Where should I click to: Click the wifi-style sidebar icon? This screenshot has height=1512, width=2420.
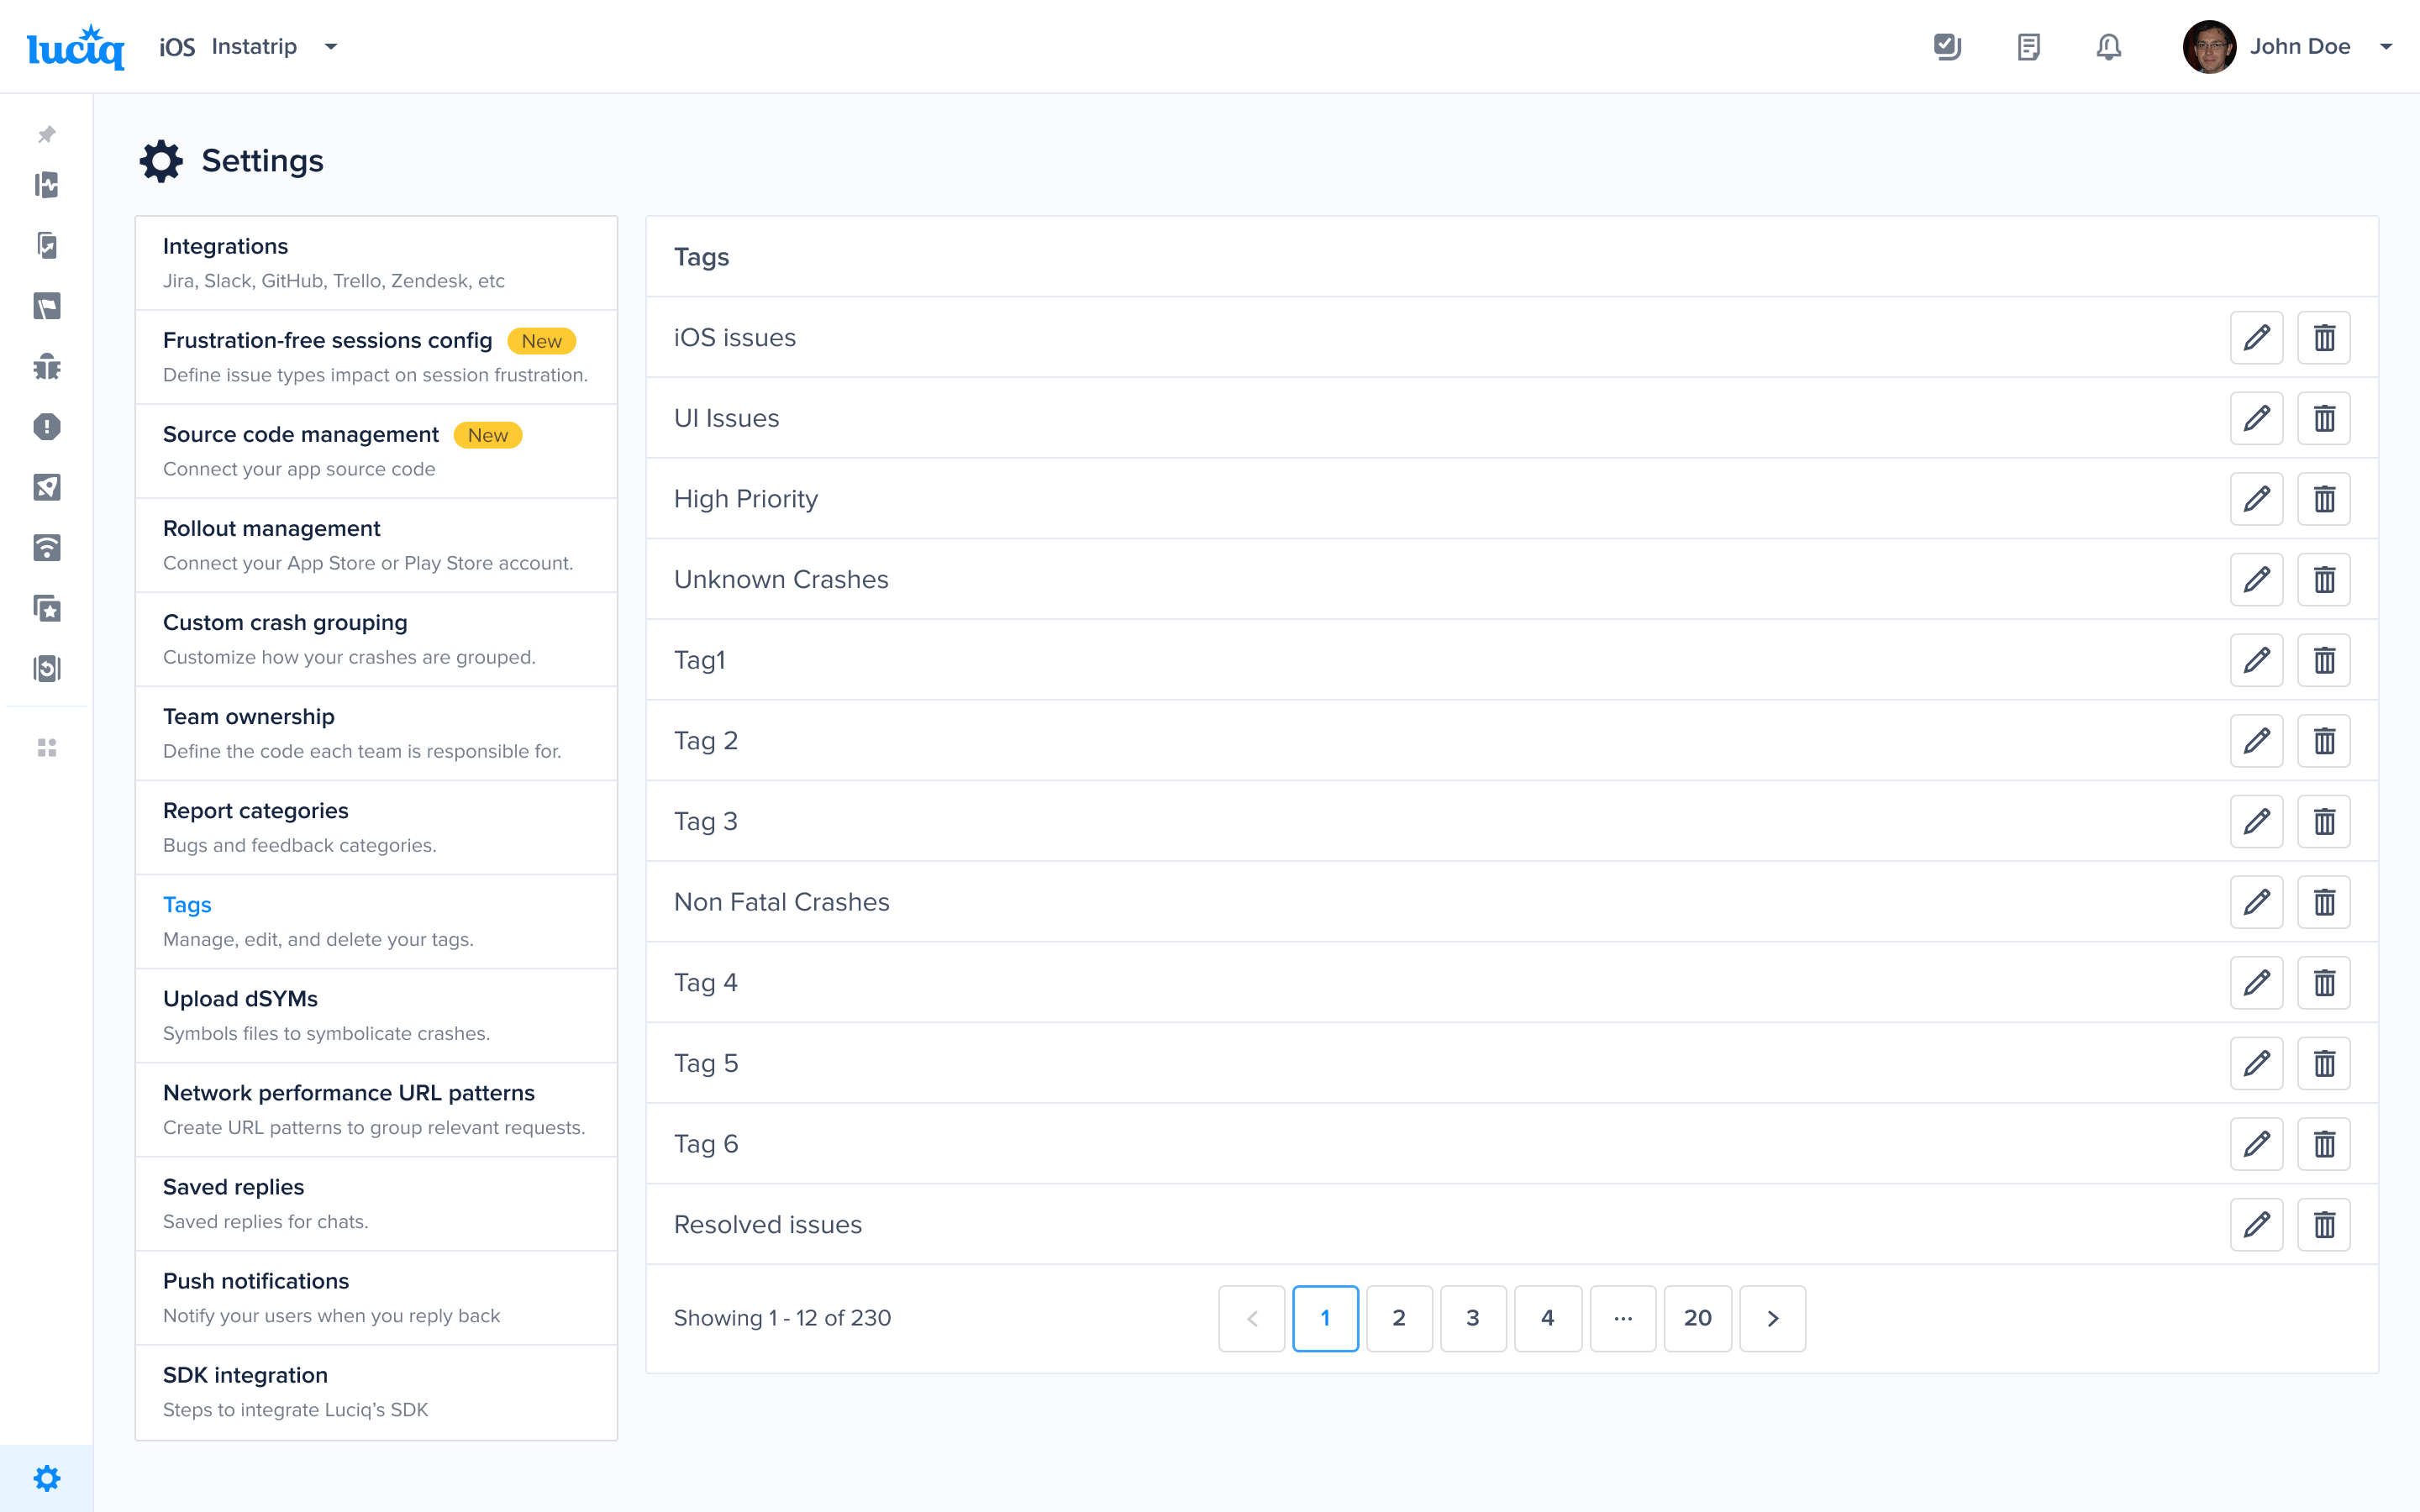pos(47,548)
